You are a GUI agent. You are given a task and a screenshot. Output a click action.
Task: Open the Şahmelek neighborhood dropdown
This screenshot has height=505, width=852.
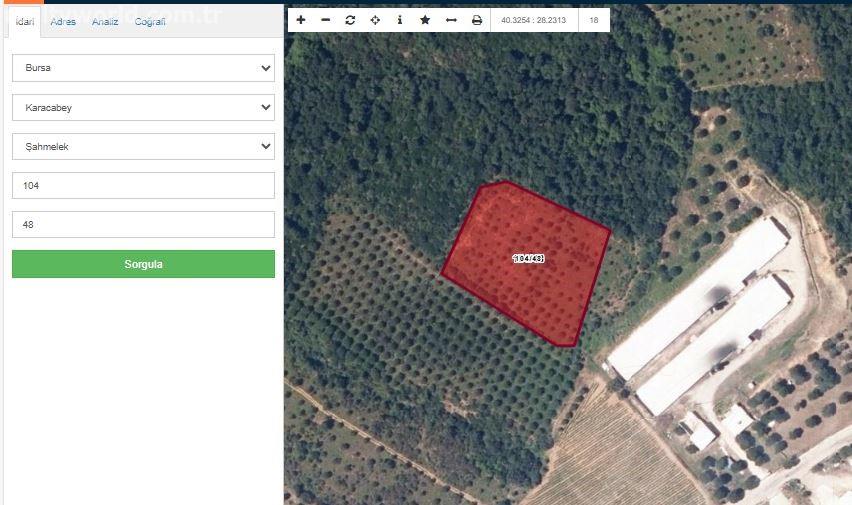143,146
